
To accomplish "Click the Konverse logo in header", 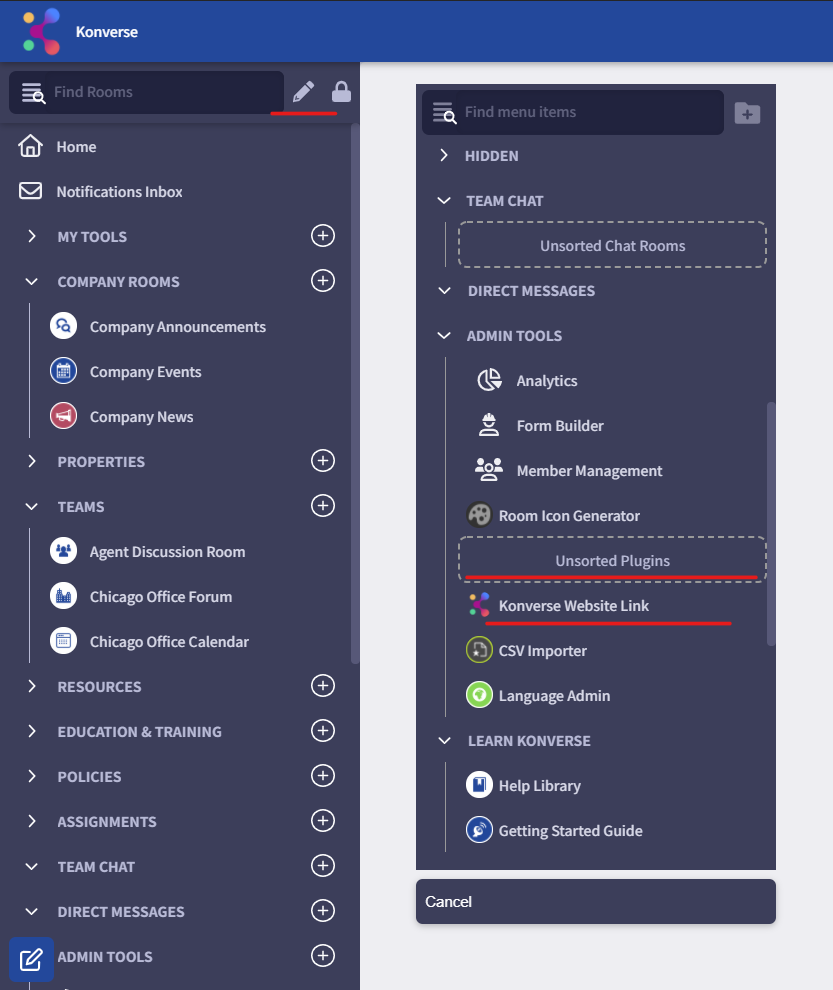I will tap(42, 32).
